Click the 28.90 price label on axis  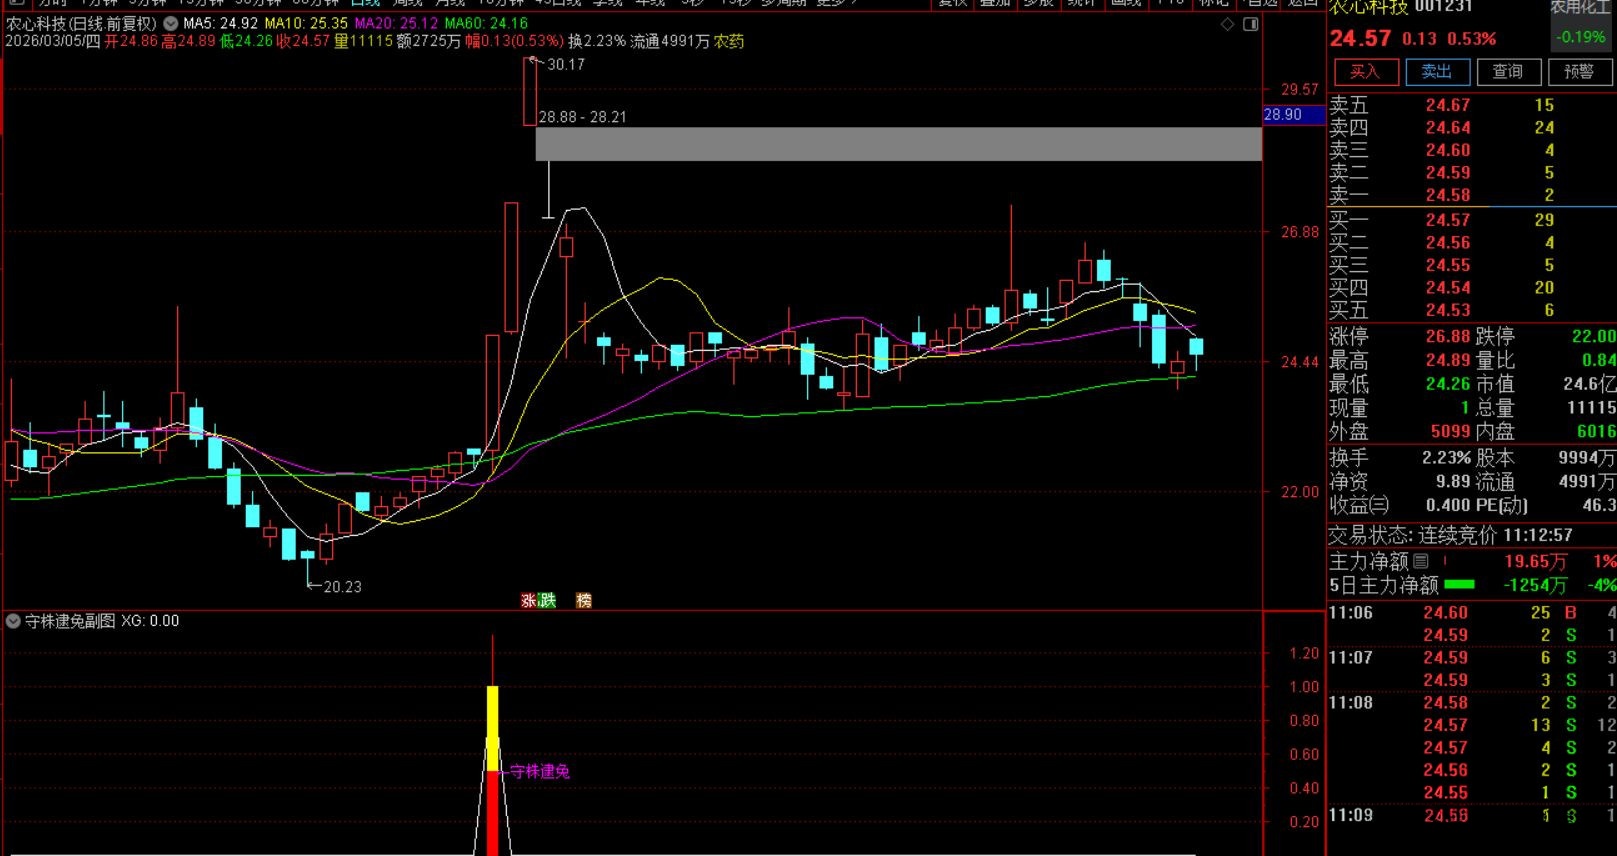coord(1283,115)
